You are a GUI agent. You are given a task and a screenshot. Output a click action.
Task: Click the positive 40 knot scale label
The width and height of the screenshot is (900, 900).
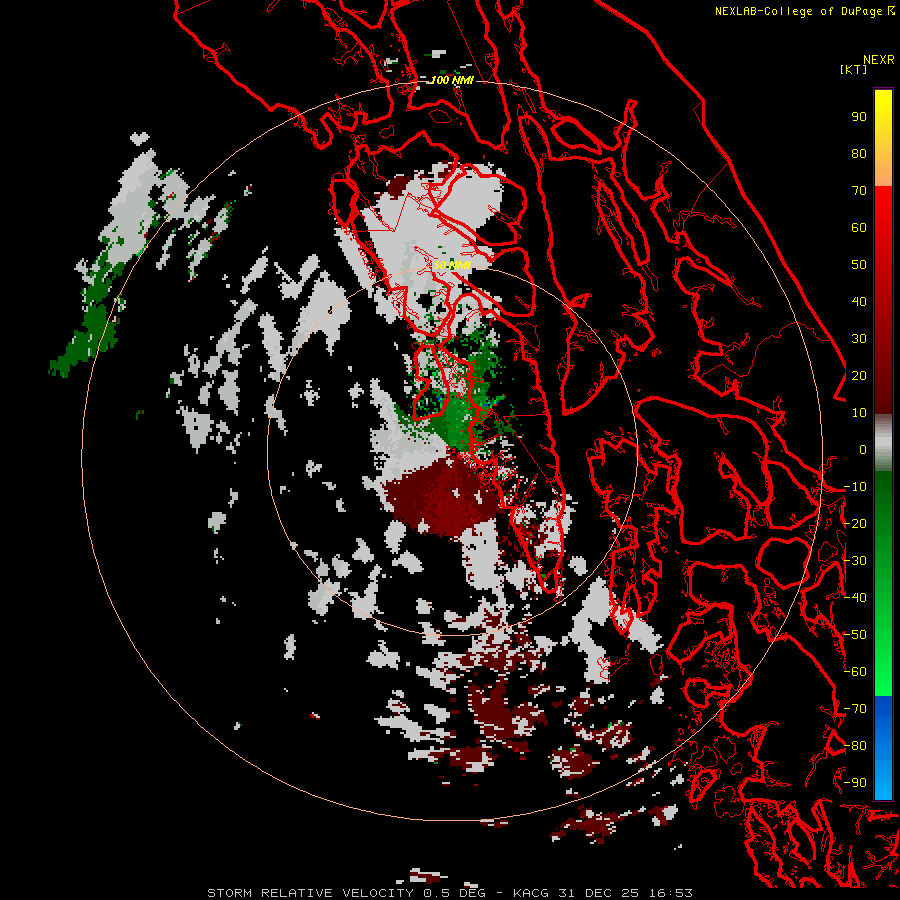[859, 302]
